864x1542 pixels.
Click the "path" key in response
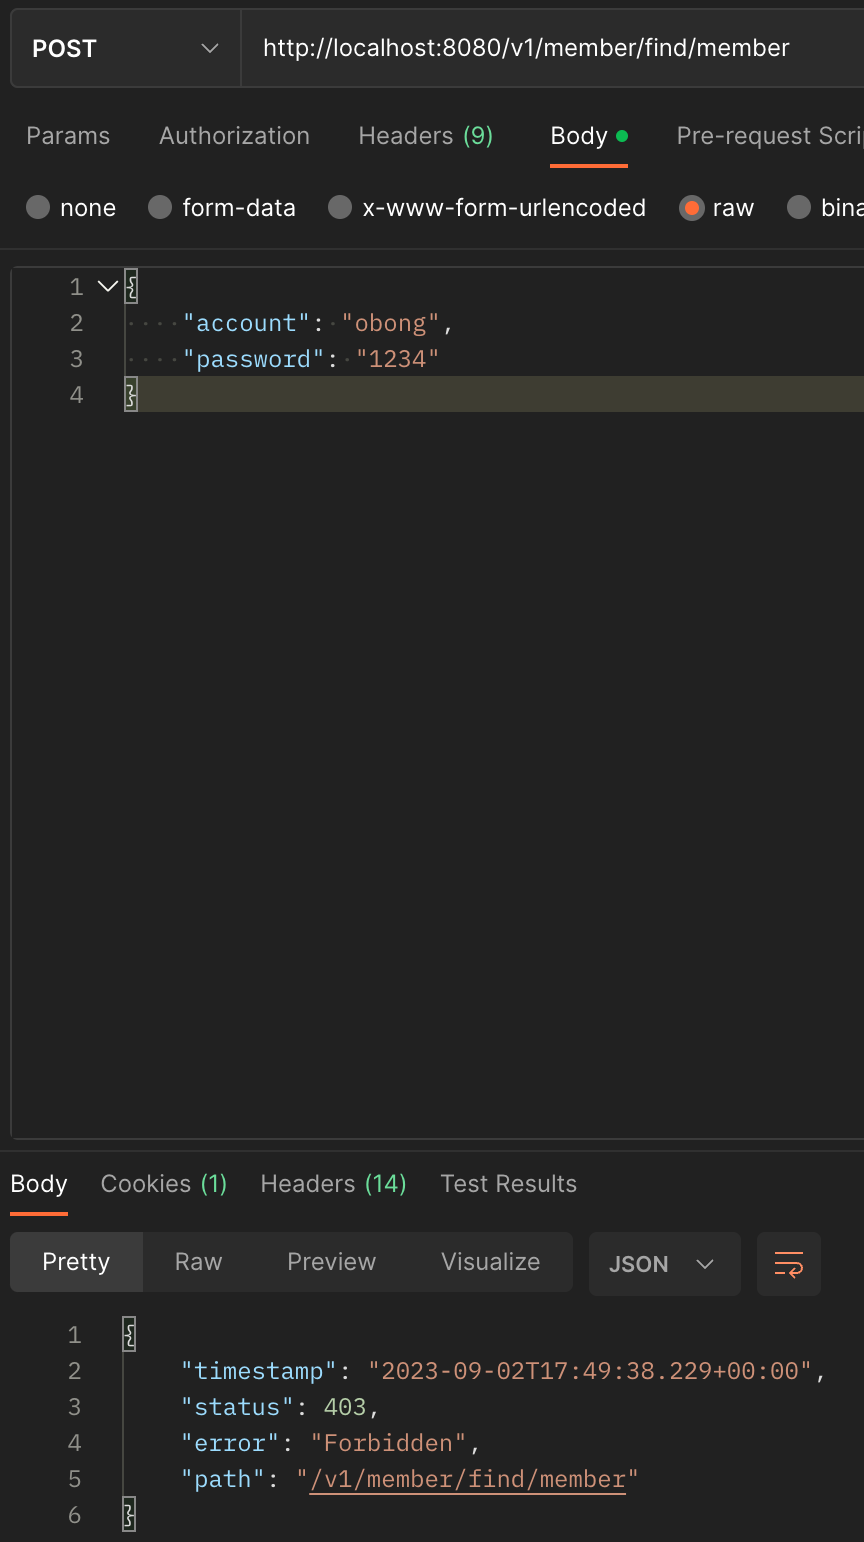[224, 1479]
